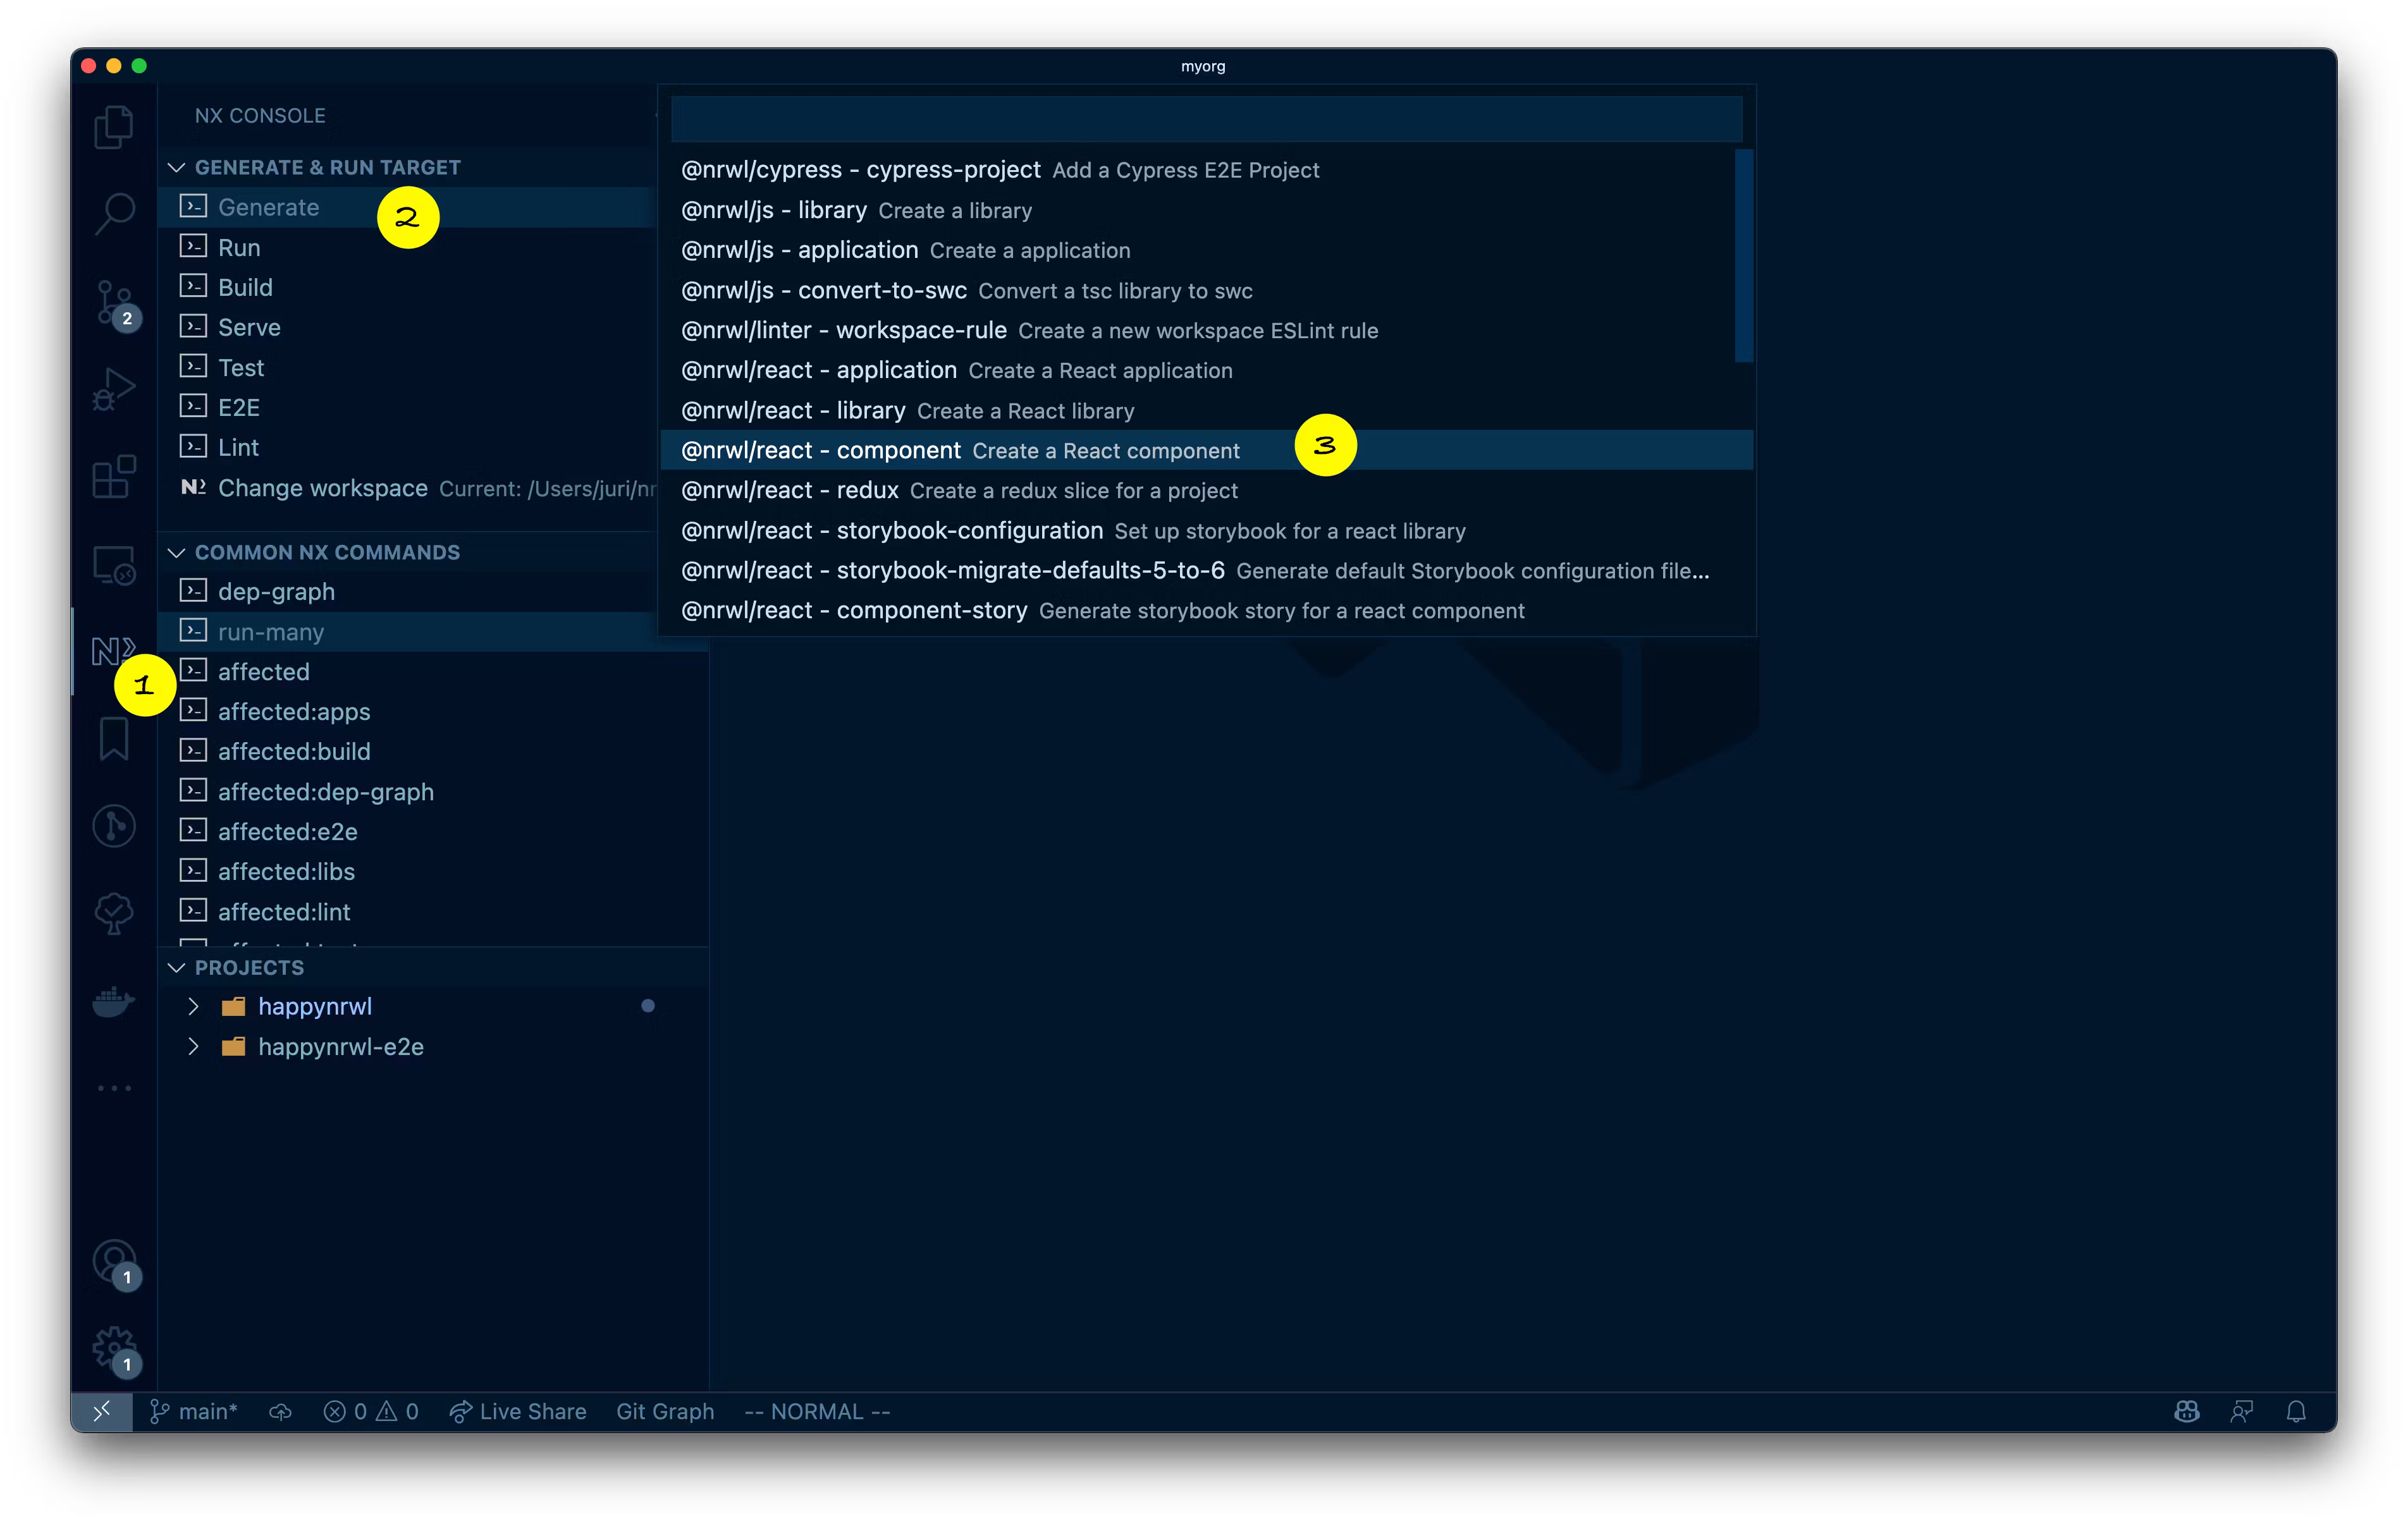The width and height of the screenshot is (2408, 1526).
Task: Click the generator list scrollbar
Action: (1743, 256)
